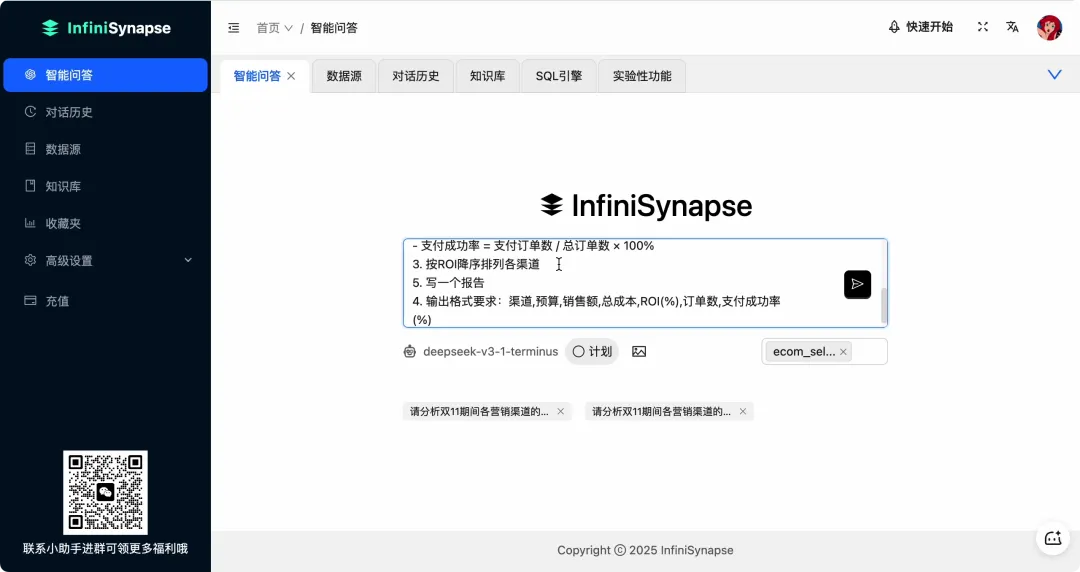The width and height of the screenshot is (1080, 572).
Task: Send the question with arrow button
Action: click(858, 284)
